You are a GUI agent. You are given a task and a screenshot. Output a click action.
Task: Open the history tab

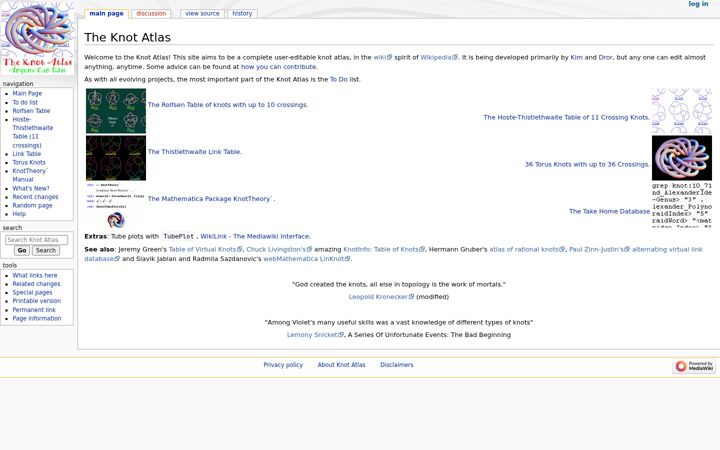coord(242,14)
